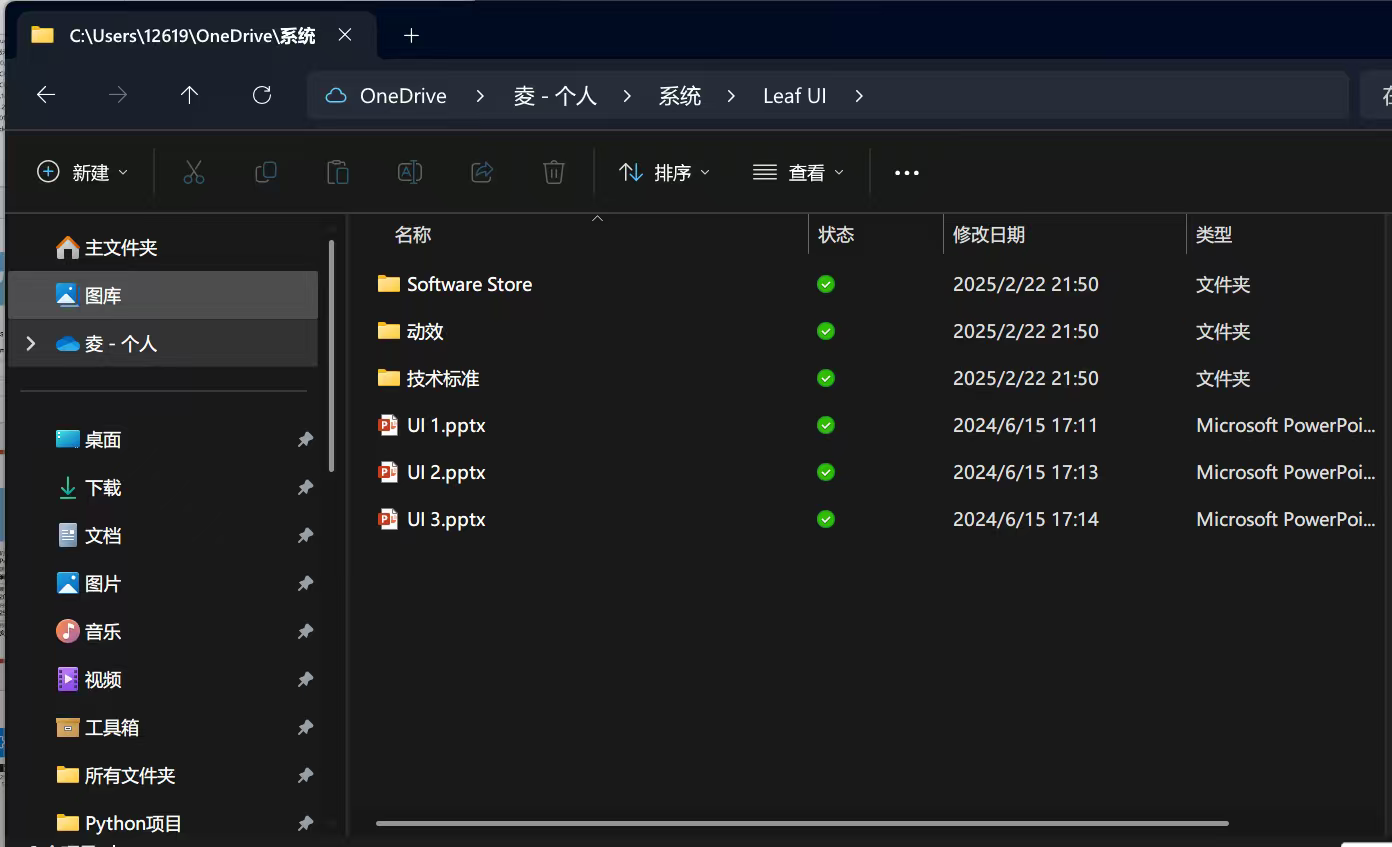The height and width of the screenshot is (847, 1392).
Task: Click the Copy icon in toolbar
Action: coord(266,173)
